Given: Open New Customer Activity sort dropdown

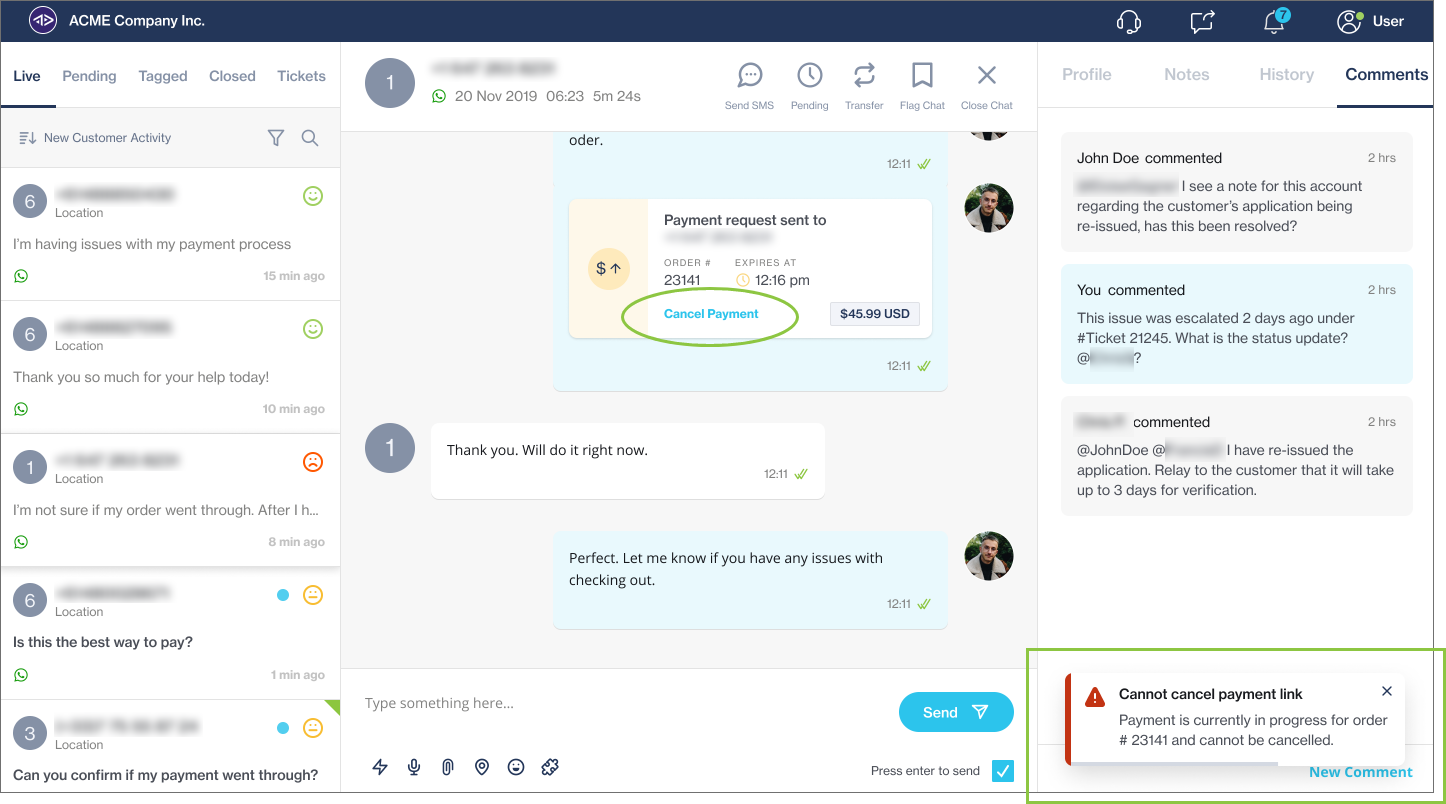Looking at the screenshot, I should [x=96, y=138].
